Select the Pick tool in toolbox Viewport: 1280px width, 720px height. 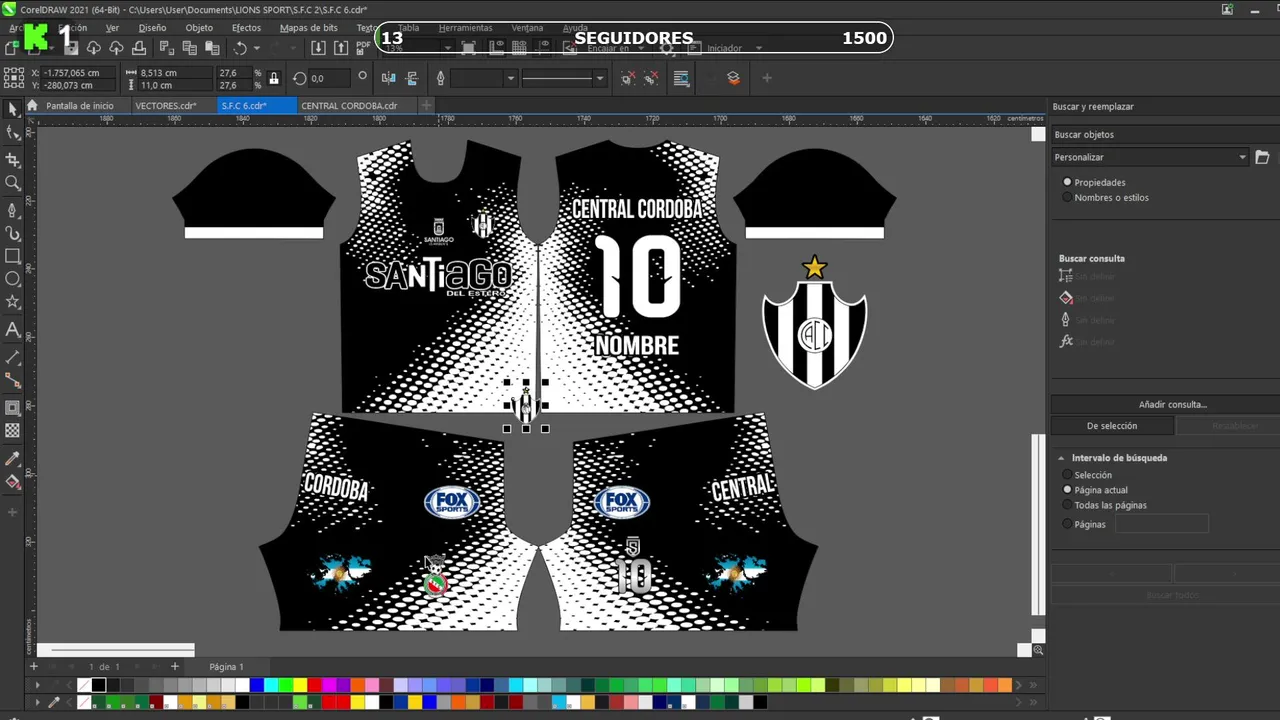[x=12, y=109]
